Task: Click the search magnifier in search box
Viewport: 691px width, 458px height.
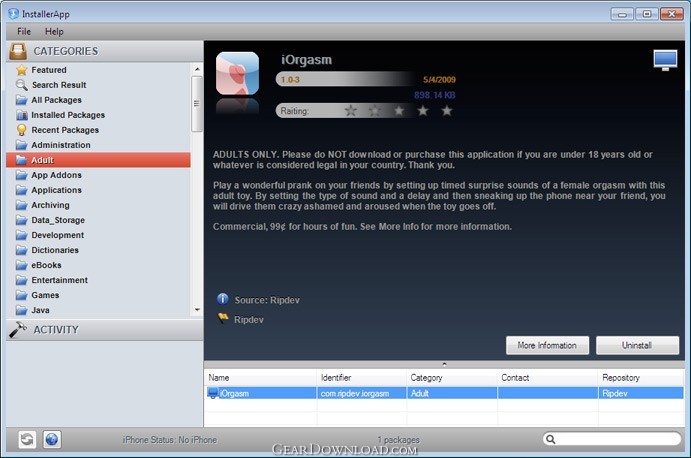Action: tap(550, 439)
